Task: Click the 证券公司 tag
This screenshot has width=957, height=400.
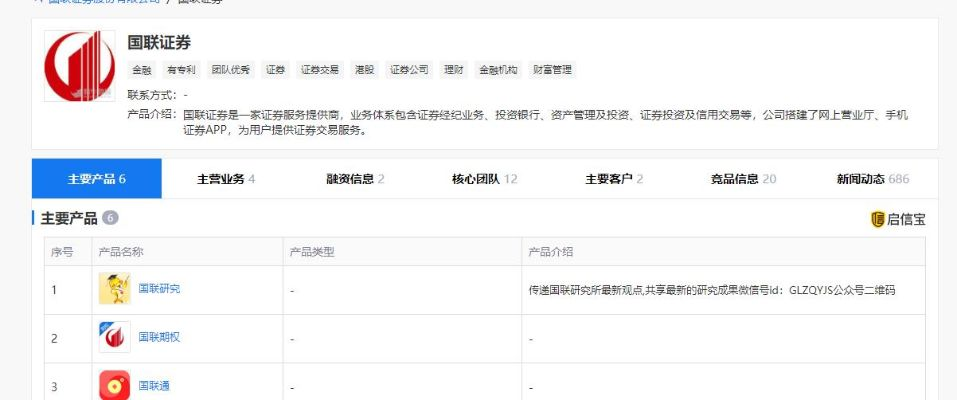Action: click(409, 70)
